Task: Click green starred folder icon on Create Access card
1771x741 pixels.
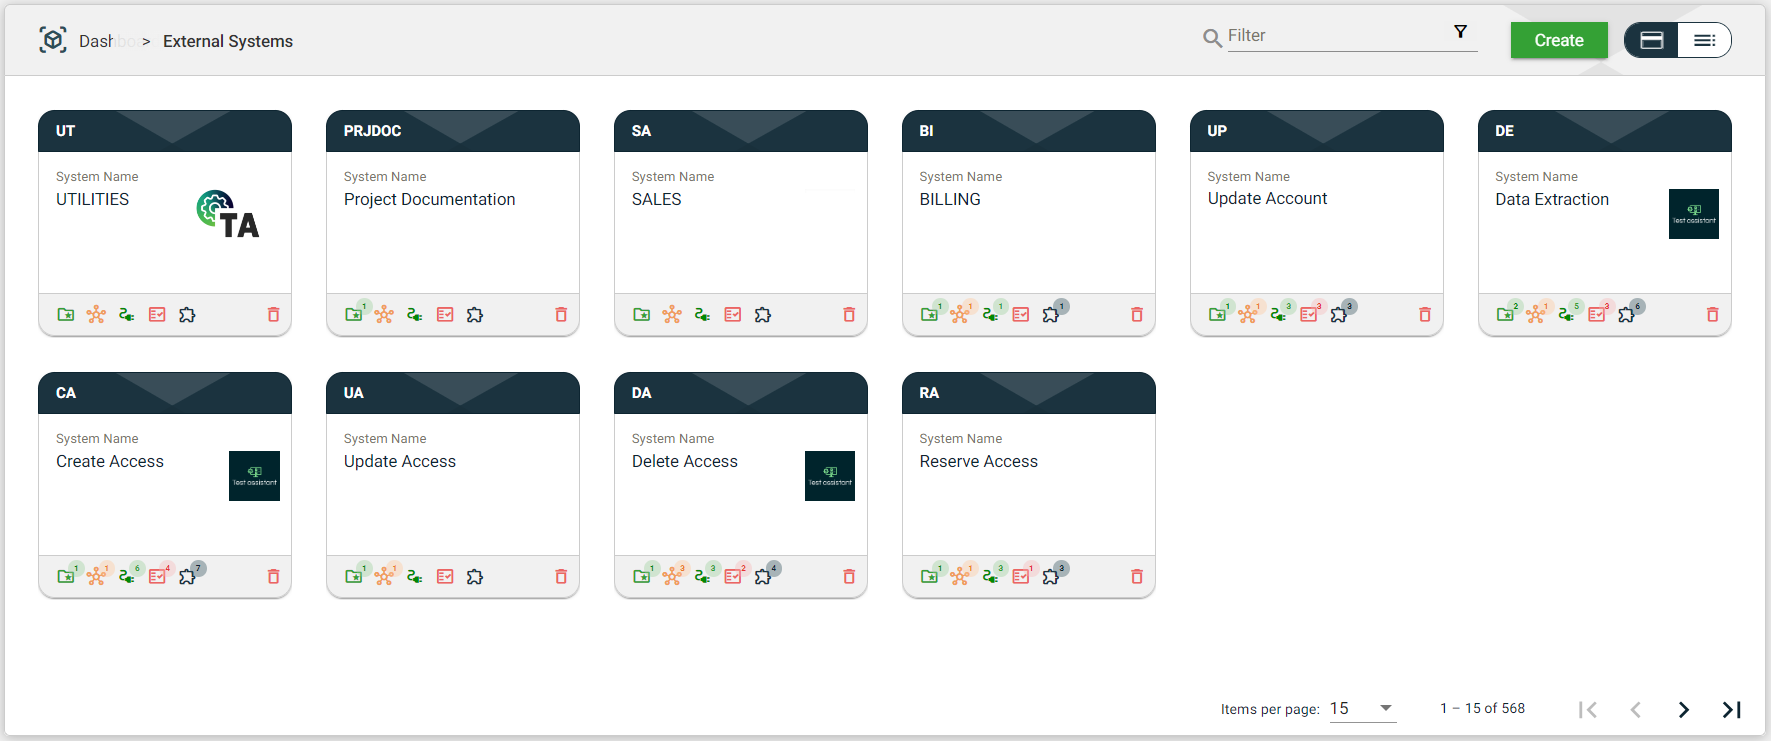Action: (66, 577)
